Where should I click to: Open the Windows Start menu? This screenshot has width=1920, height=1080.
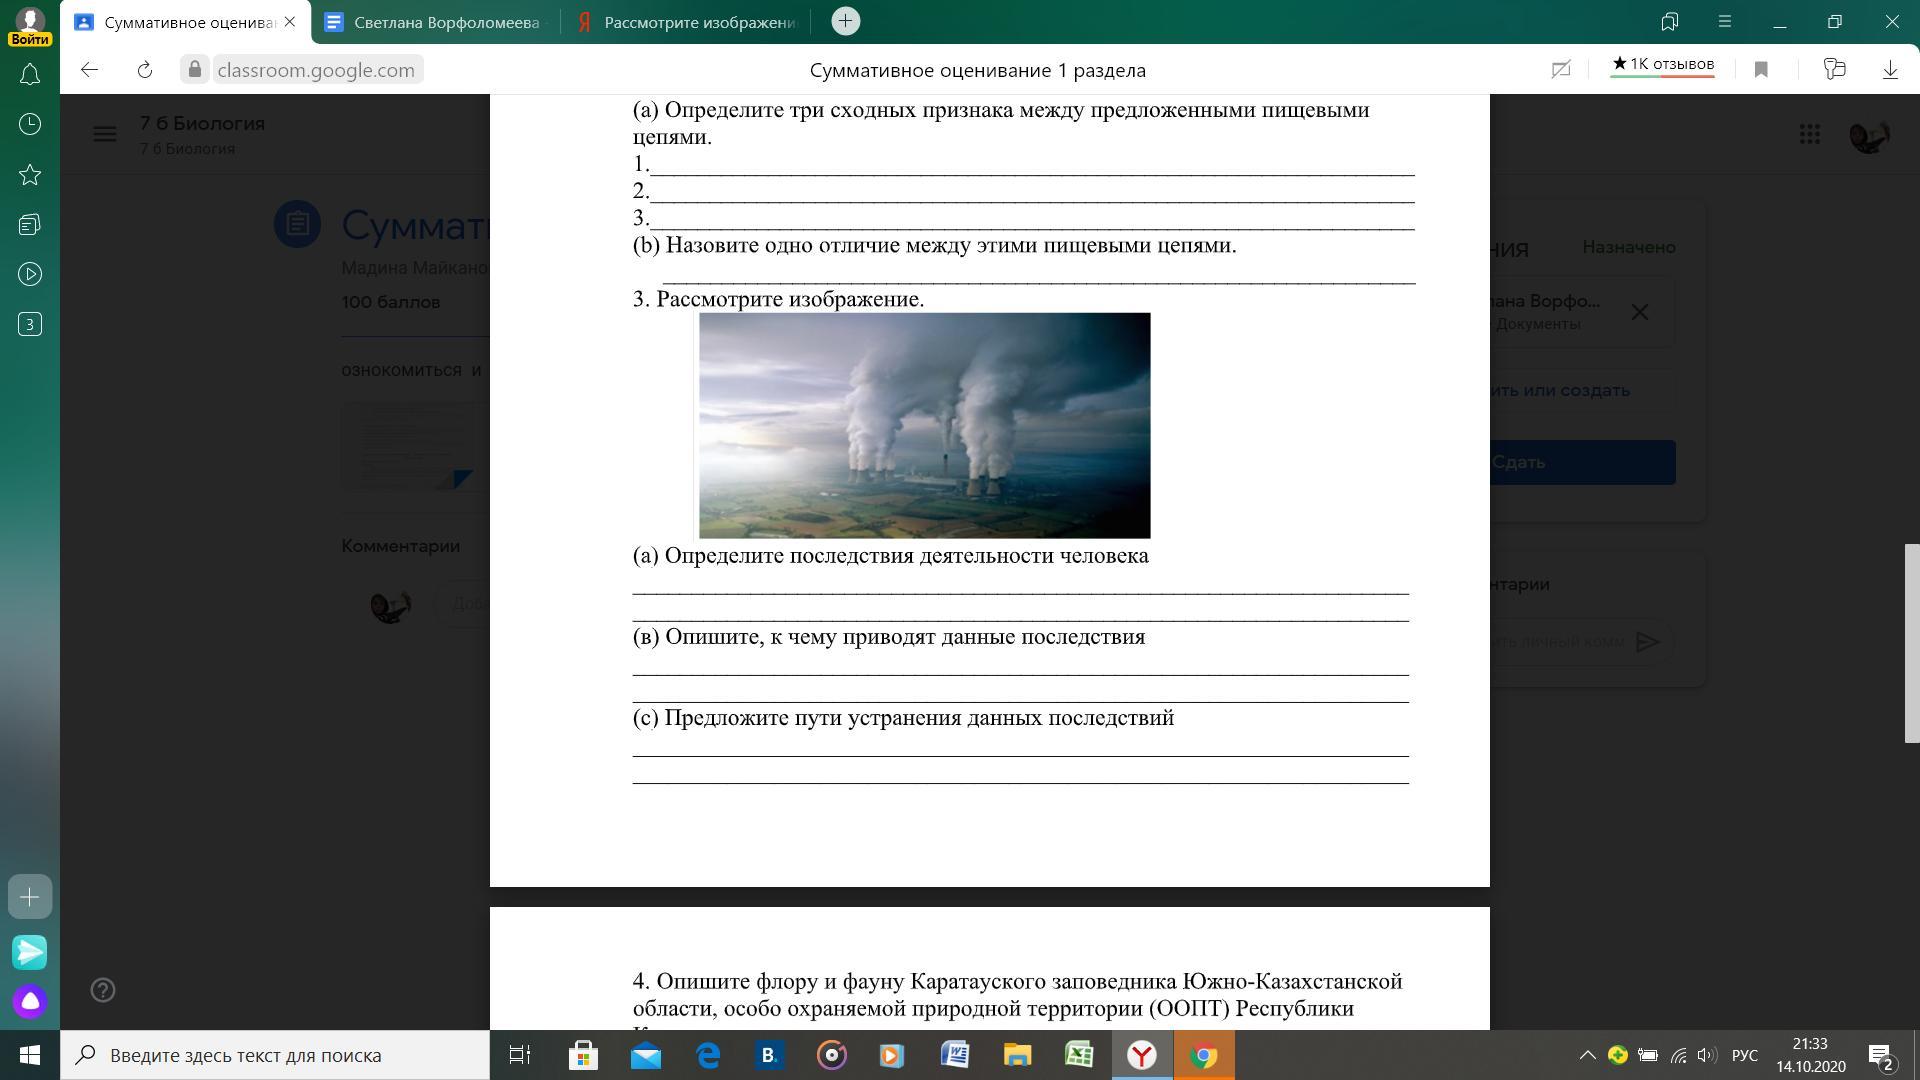(30, 1055)
